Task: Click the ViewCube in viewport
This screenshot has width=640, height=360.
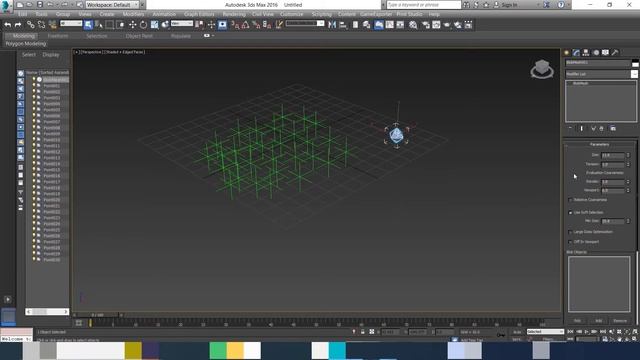Action: [542, 69]
